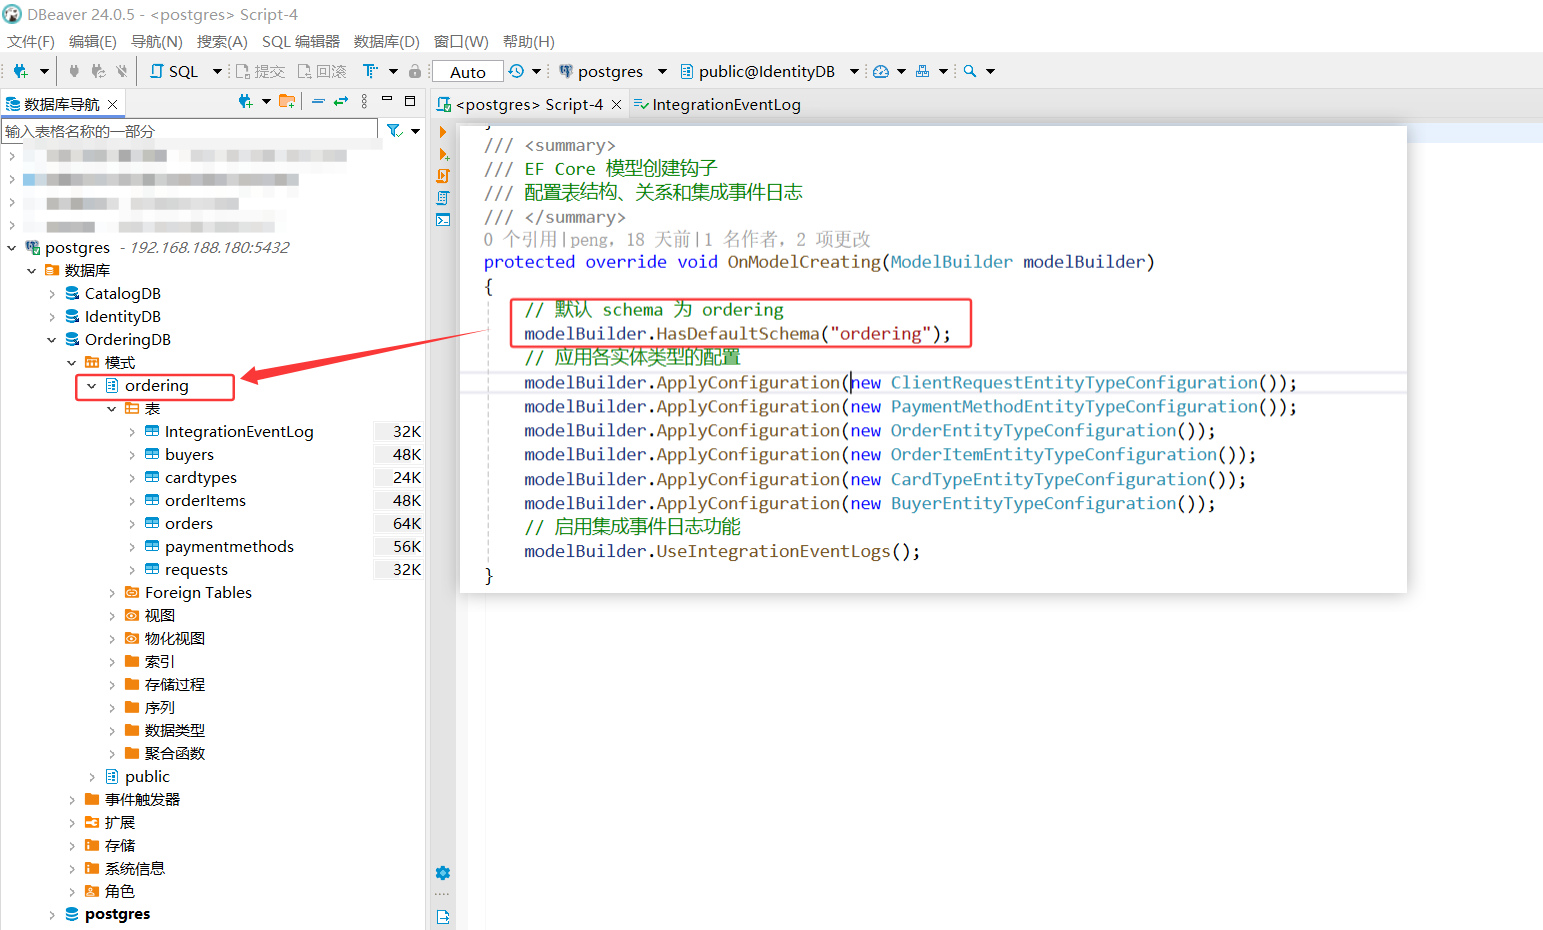
Task: Expand the Foreign Tables folder
Action: pyautogui.click(x=112, y=592)
